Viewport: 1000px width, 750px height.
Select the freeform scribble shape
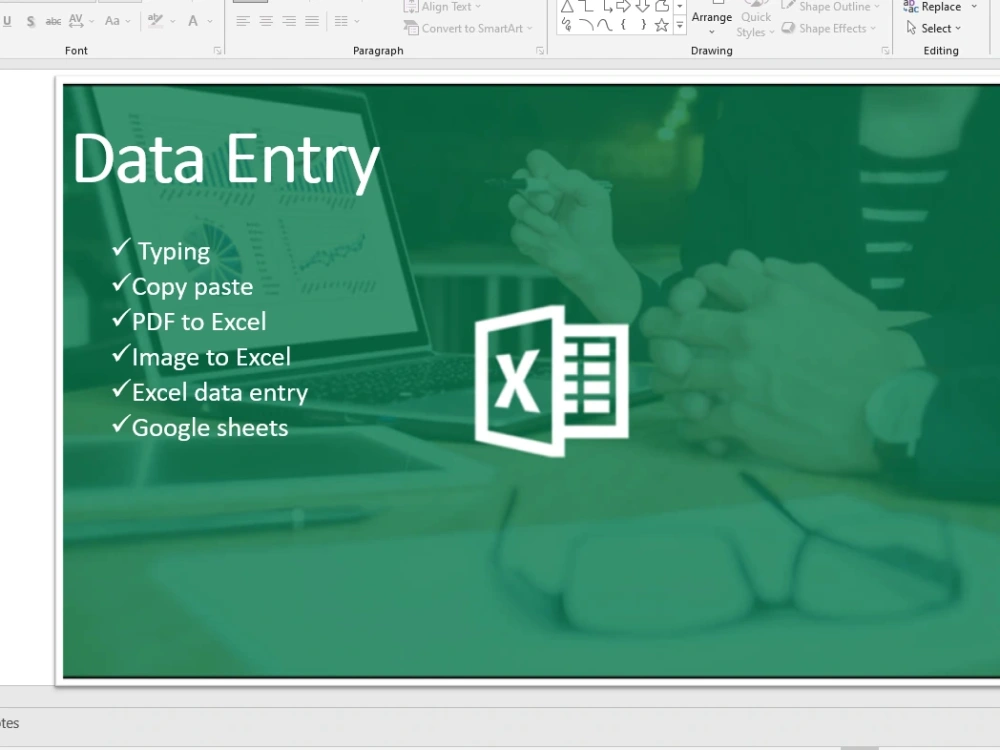(566, 26)
